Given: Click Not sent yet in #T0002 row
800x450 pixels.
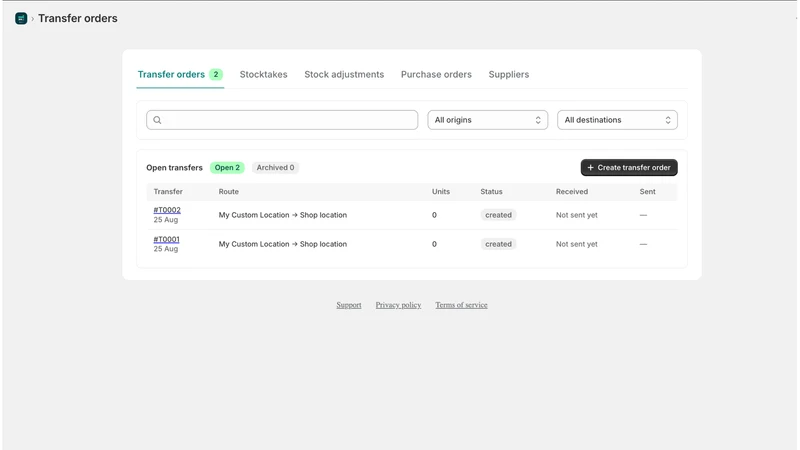Looking at the screenshot, I should coord(577,215).
